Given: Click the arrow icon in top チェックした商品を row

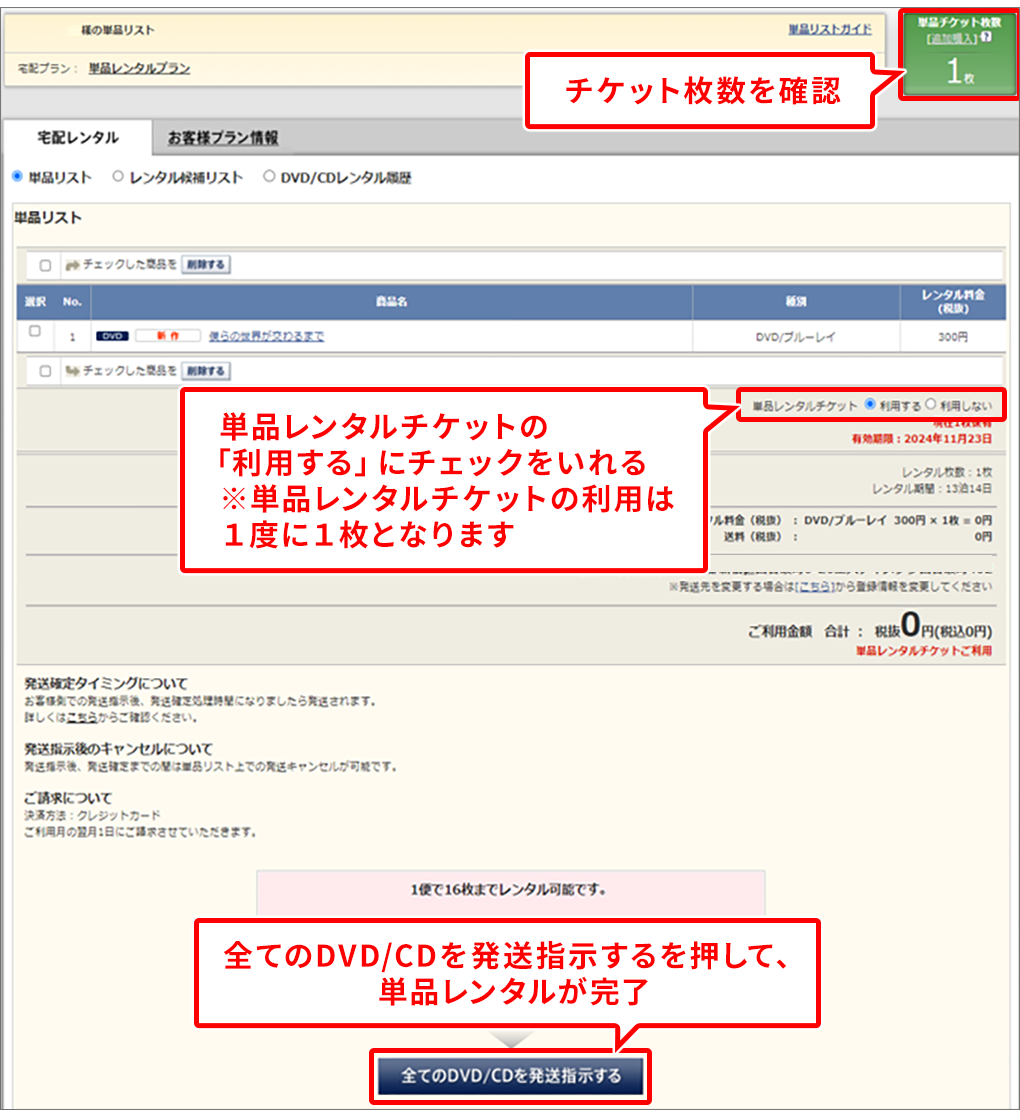Looking at the screenshot, I should (x=71, y=265).
